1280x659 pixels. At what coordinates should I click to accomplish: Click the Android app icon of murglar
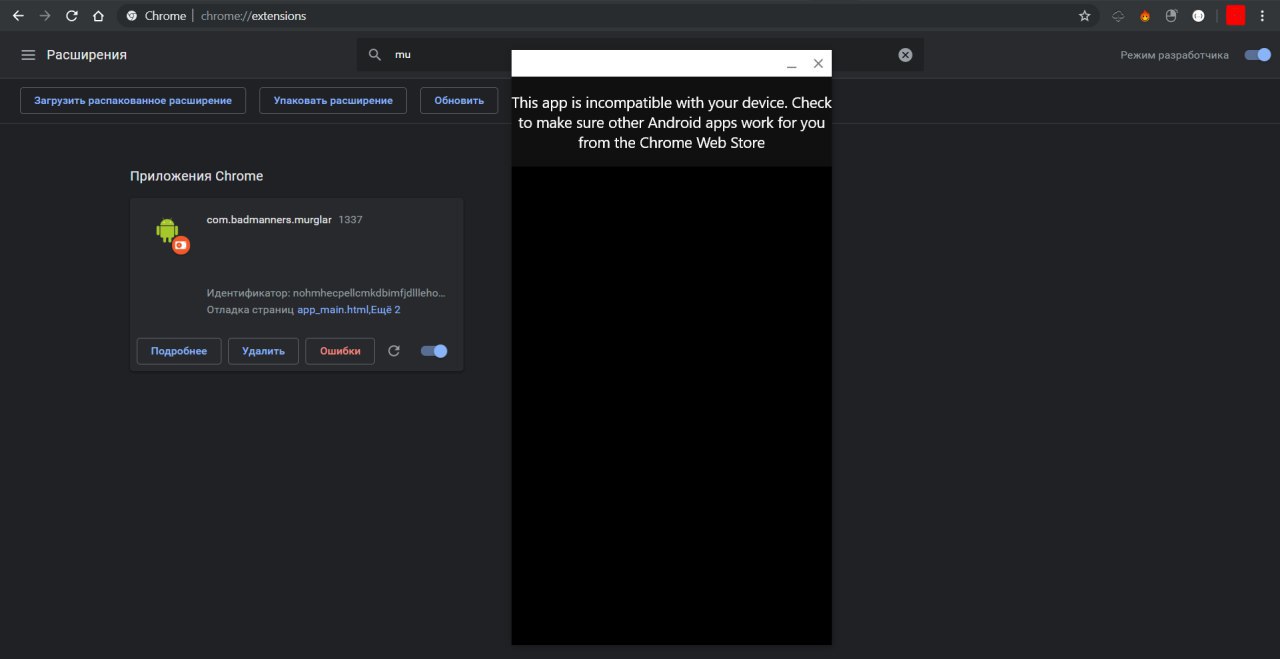point(172,234)
